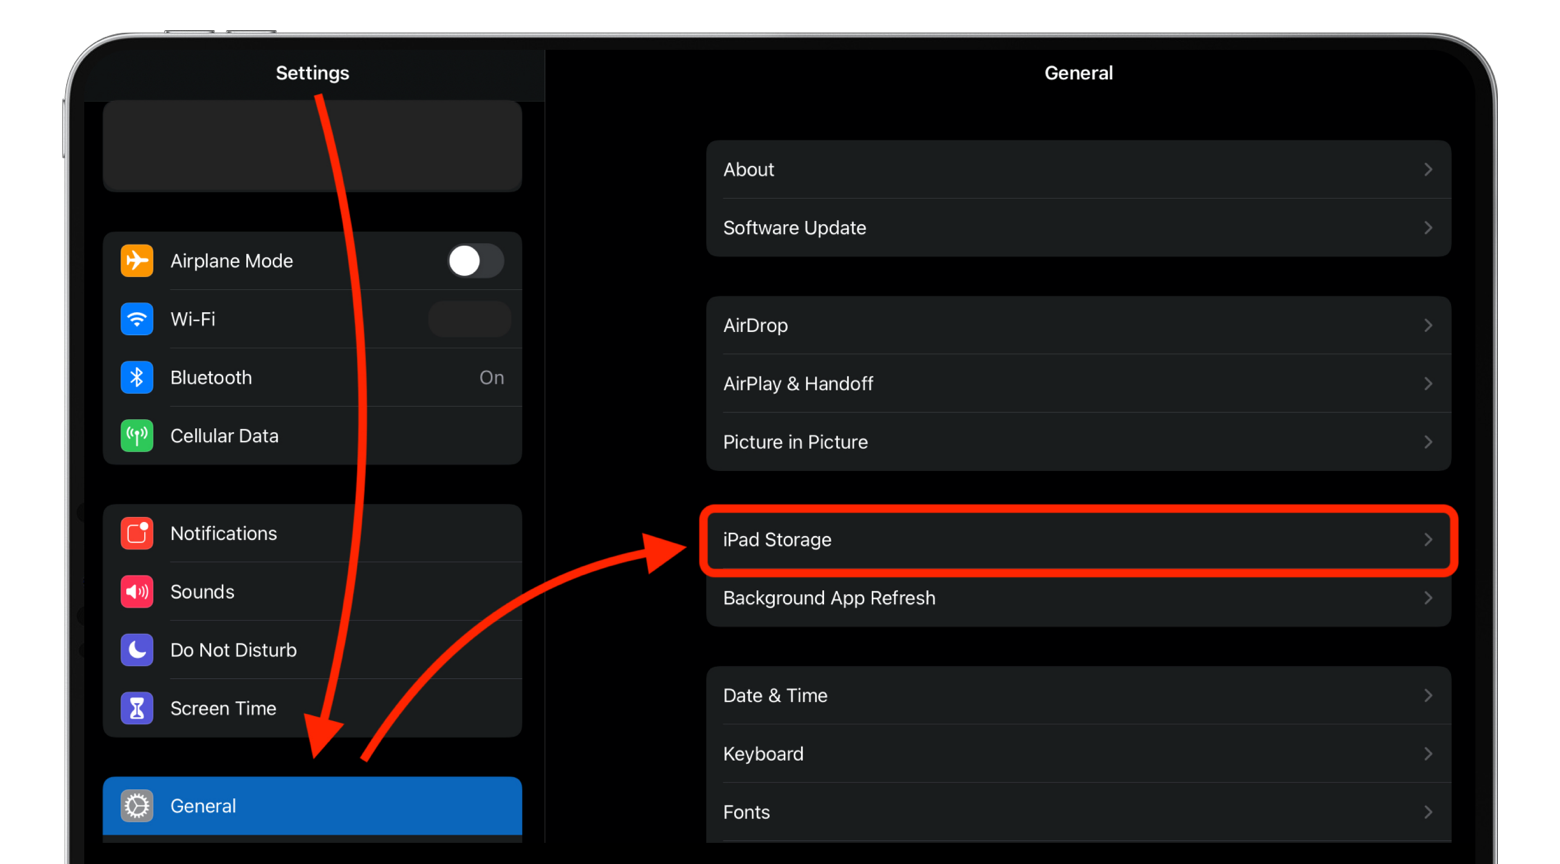Tap the green Cellular Data icon
1560x864 pixels.
tap(137, 436)
